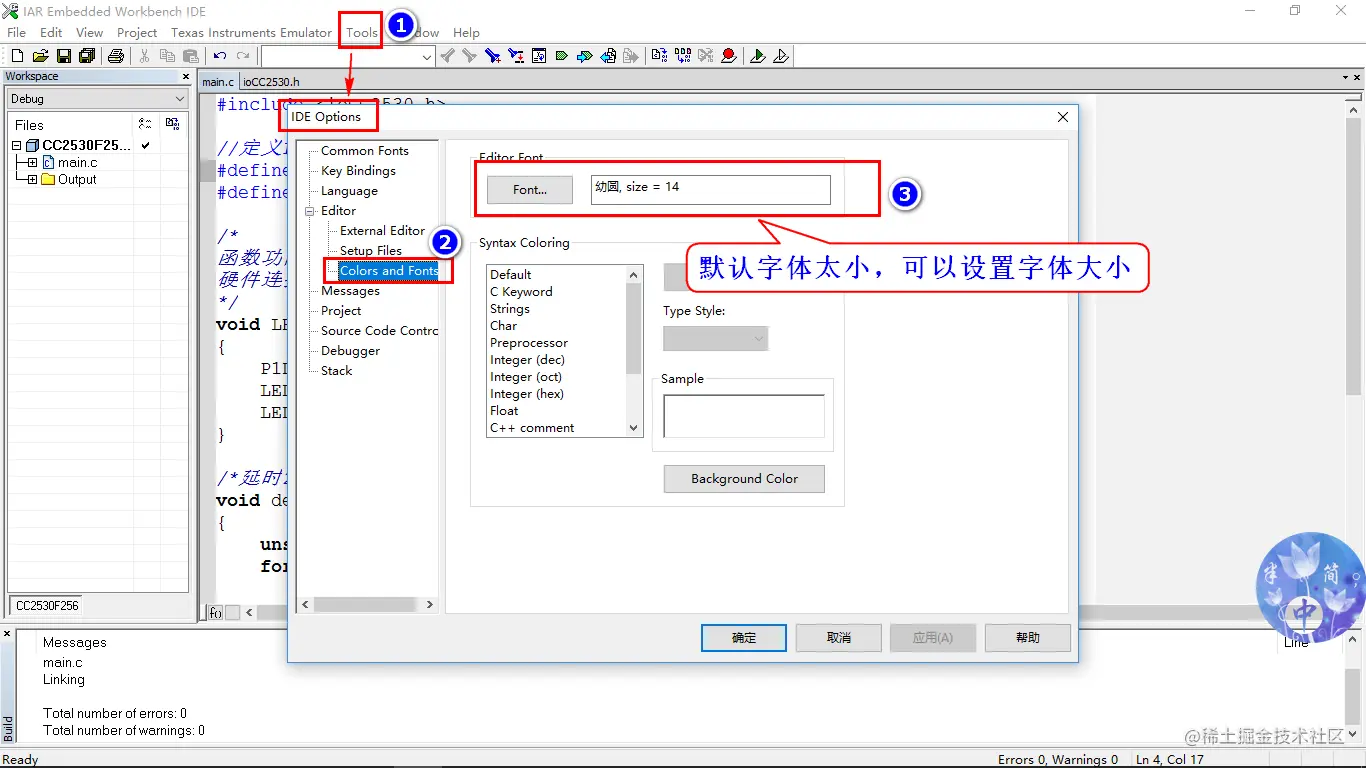
Task: Open Replace with the toolbar icon
Action: click(515, 56)
